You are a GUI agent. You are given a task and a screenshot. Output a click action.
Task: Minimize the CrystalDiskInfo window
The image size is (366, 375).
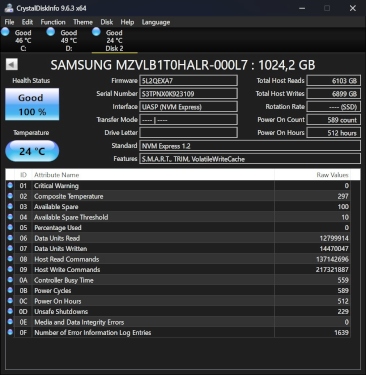tap(302, 8)
